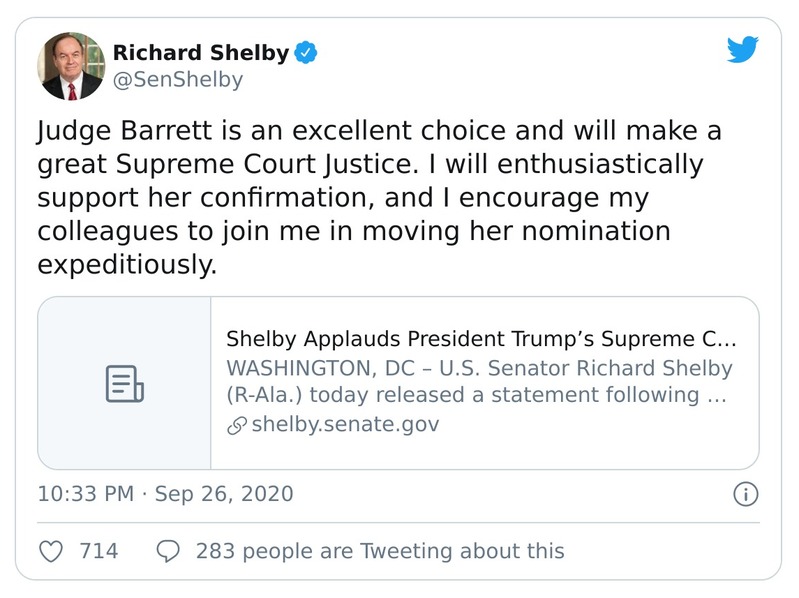This screenshot has height=598, width=799.
Task: Open the Shelby Applauds President Trump's headline
Action: pos(480,338)
